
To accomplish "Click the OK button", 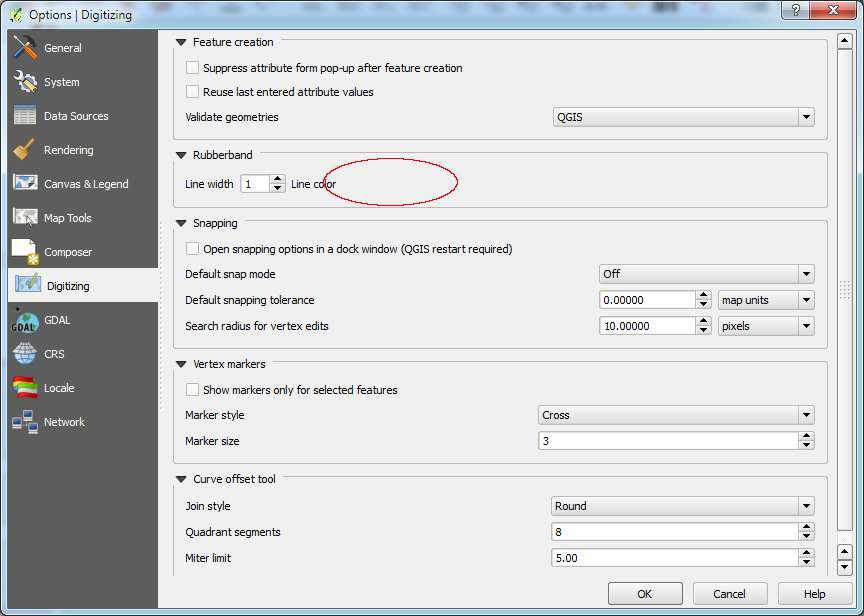I will tap(645, 593).
